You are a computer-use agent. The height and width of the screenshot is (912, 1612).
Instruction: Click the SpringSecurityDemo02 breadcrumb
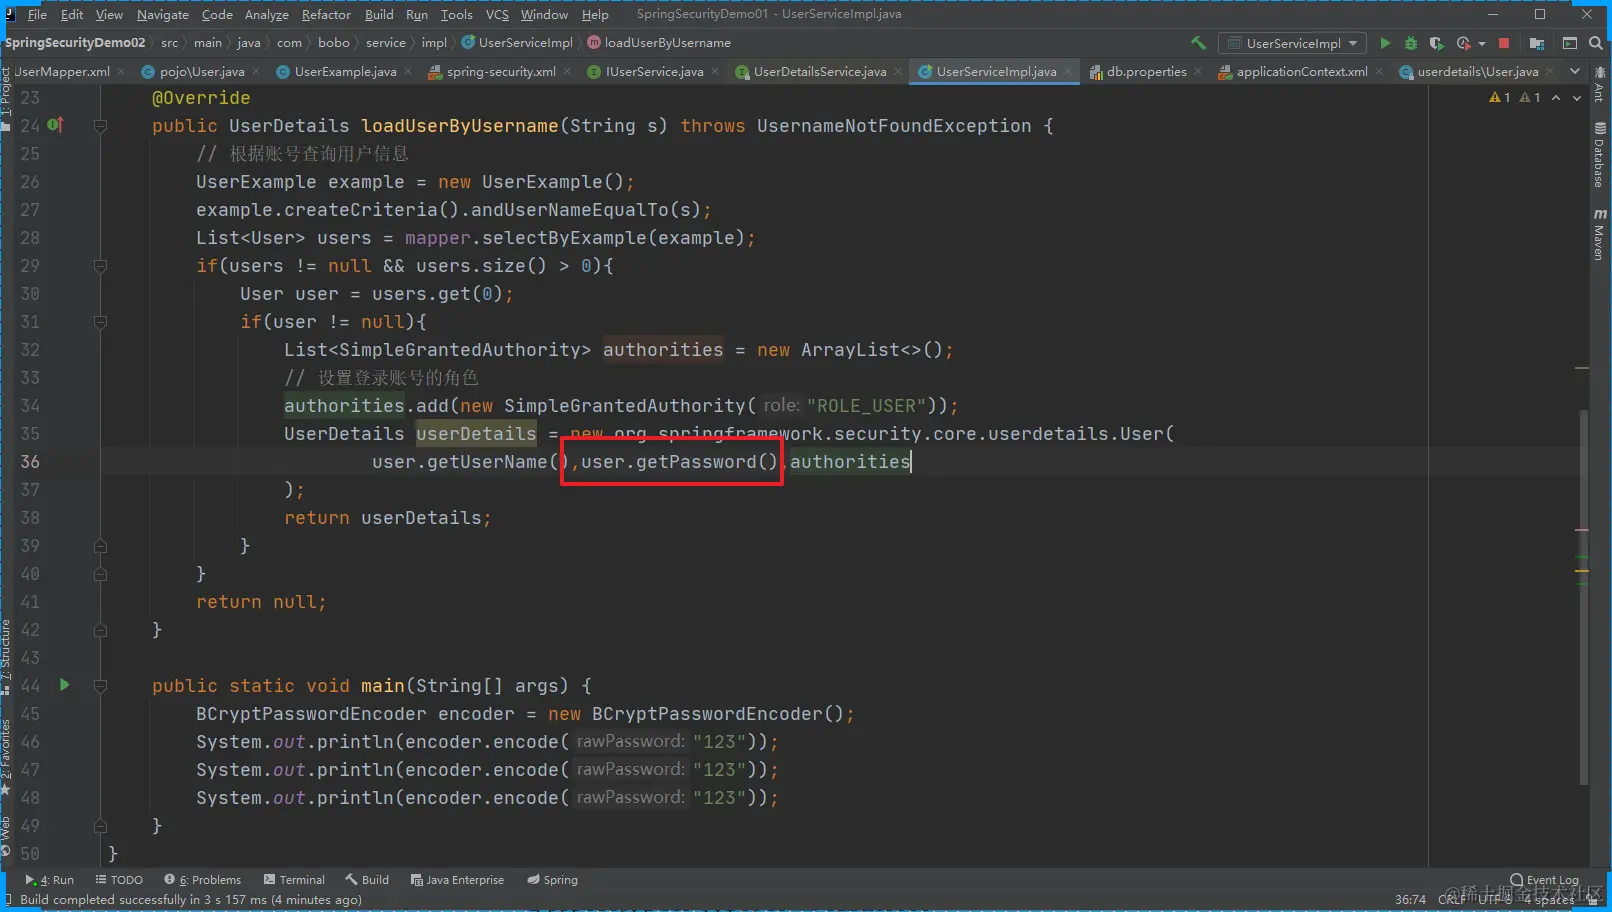[x=75, y=43]
